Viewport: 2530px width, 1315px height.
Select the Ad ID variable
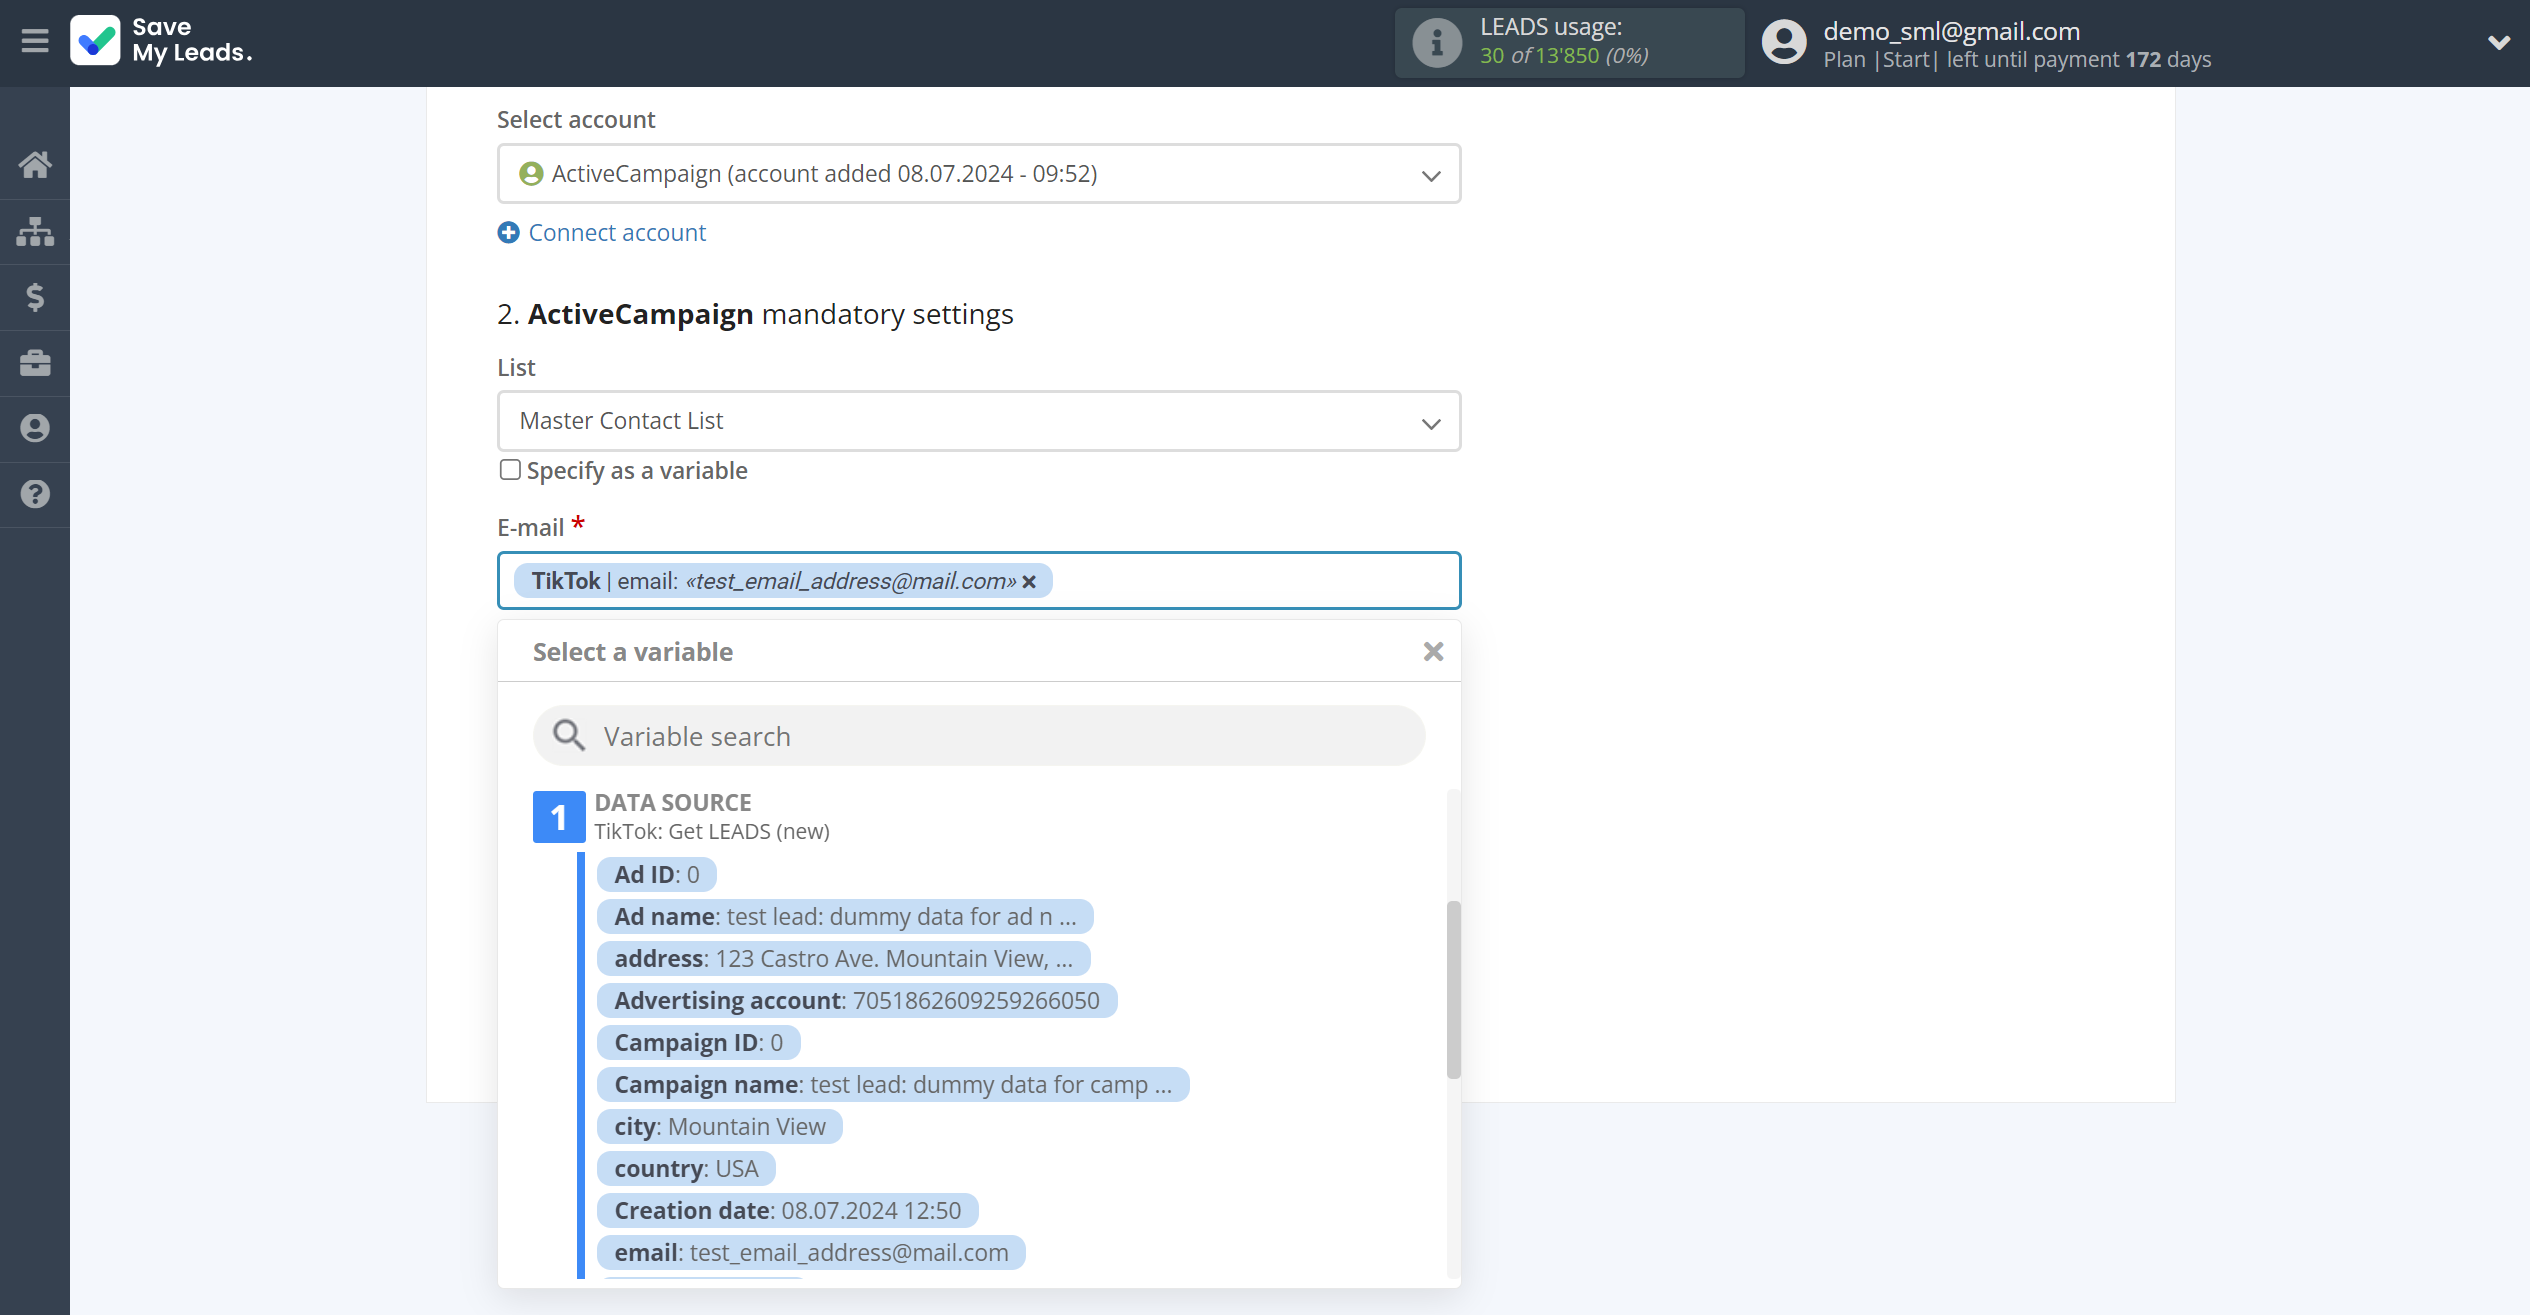657,875
